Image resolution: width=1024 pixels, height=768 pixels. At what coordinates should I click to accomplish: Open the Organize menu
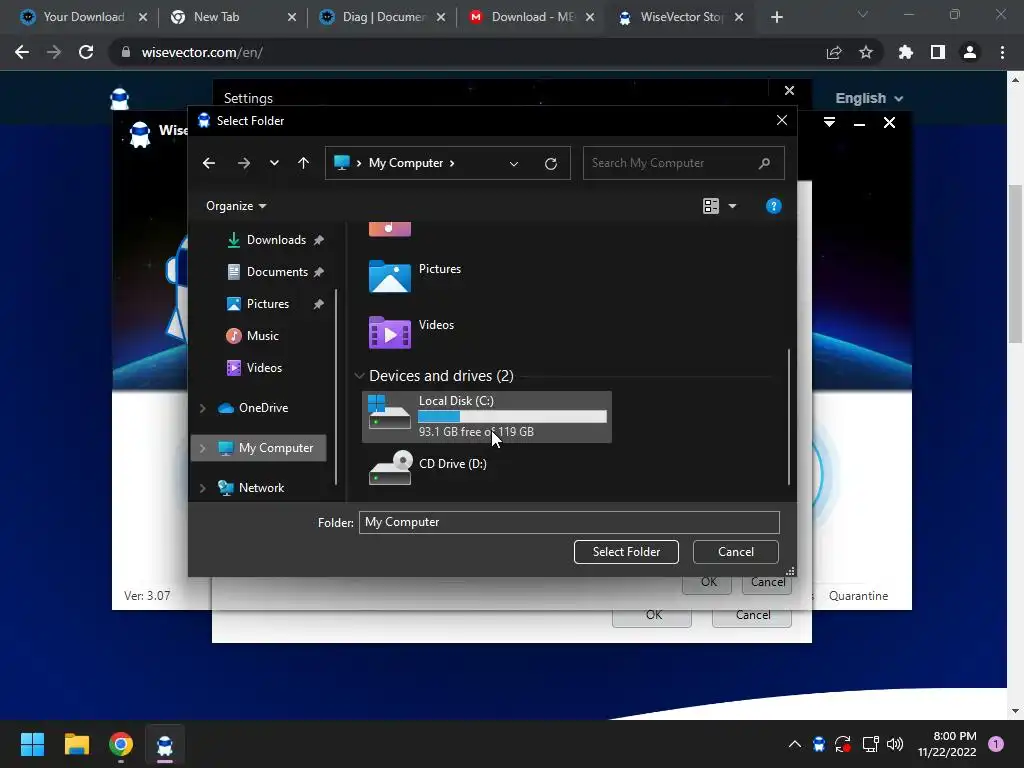pos(236,206)
